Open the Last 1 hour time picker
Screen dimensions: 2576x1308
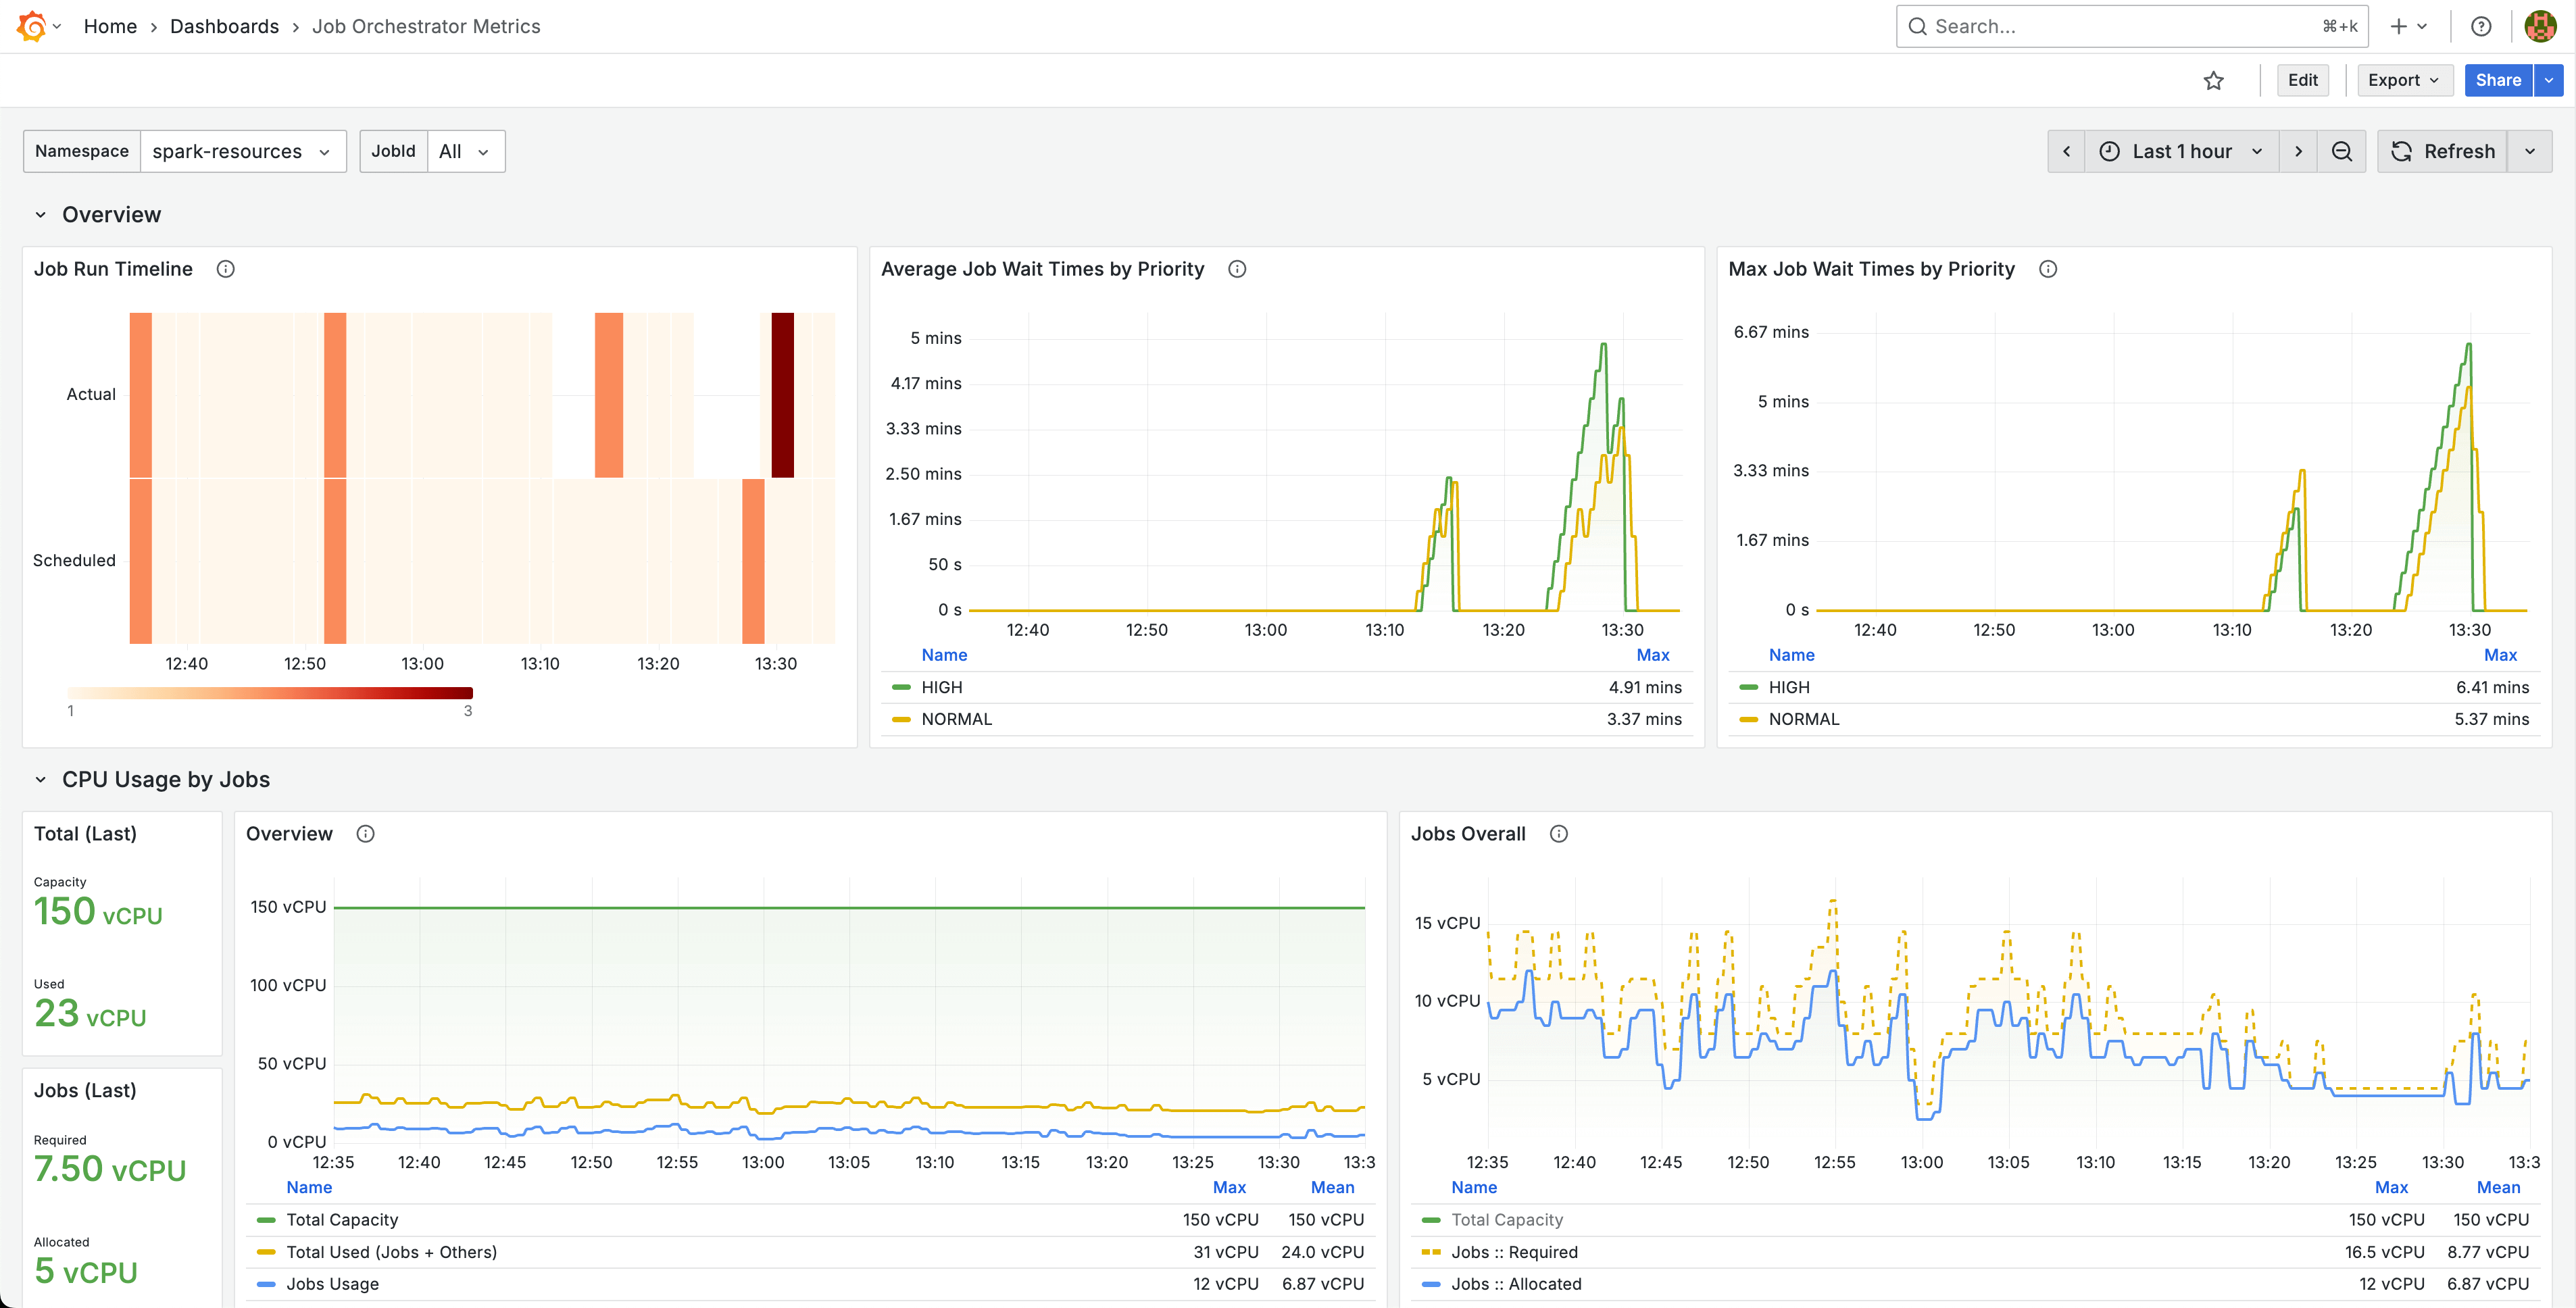pyautogui.click(x=2181, y=151)
